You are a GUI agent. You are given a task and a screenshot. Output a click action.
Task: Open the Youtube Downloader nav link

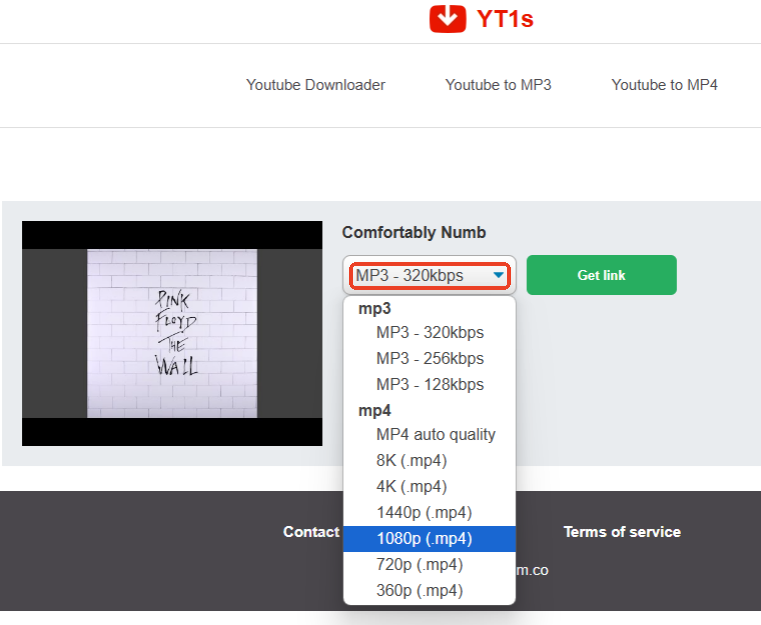(x=315, y=85)
